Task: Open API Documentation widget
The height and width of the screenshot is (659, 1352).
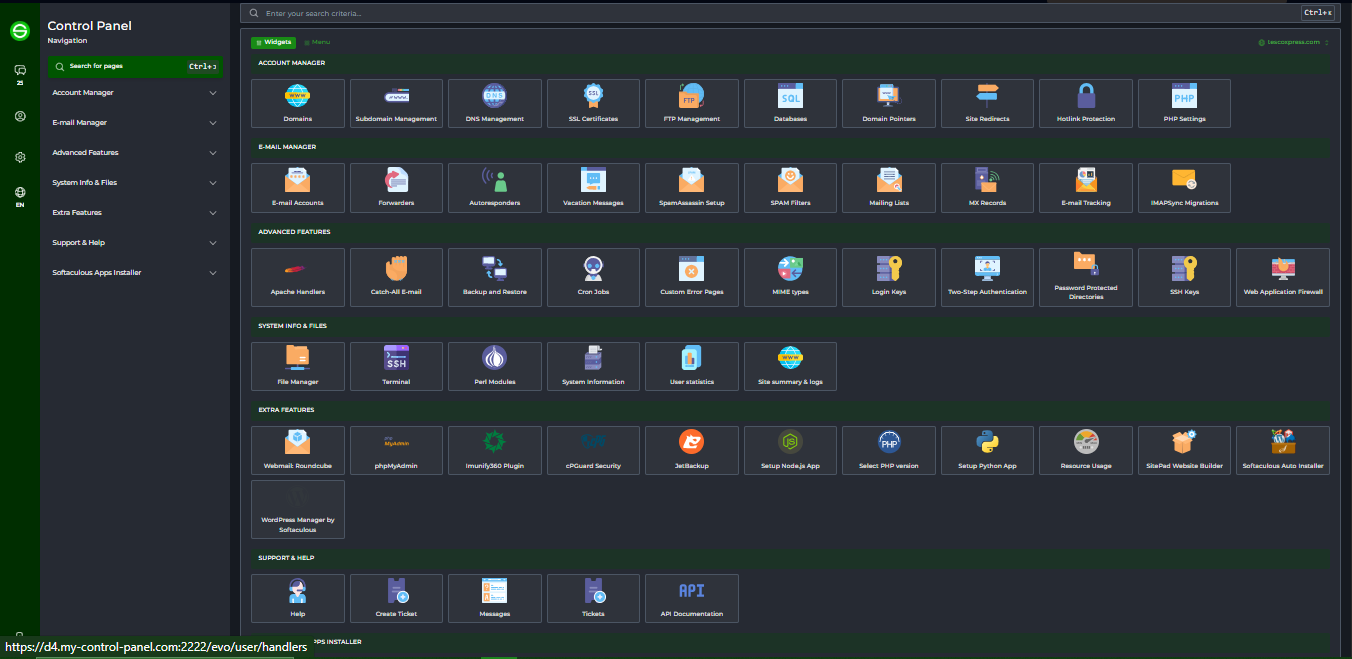Action: tap(692, 598)
